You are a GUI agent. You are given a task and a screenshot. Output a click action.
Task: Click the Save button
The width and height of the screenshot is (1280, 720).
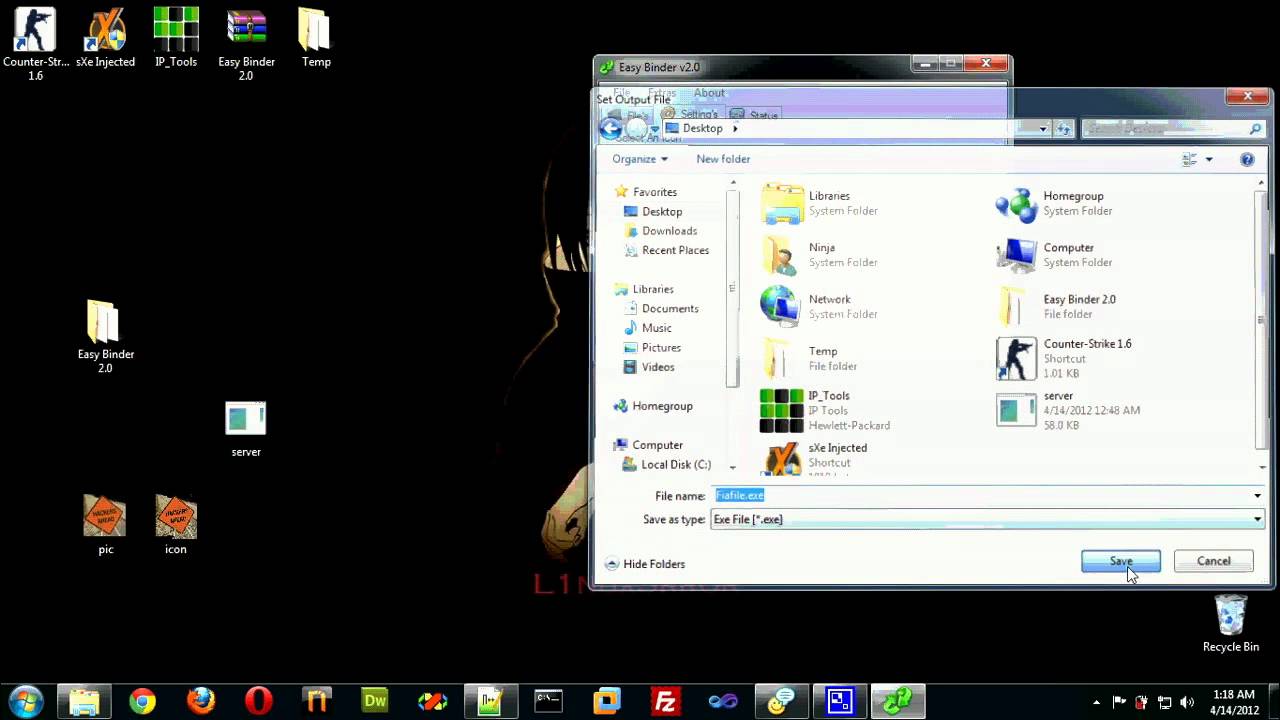click(1121, 561)
